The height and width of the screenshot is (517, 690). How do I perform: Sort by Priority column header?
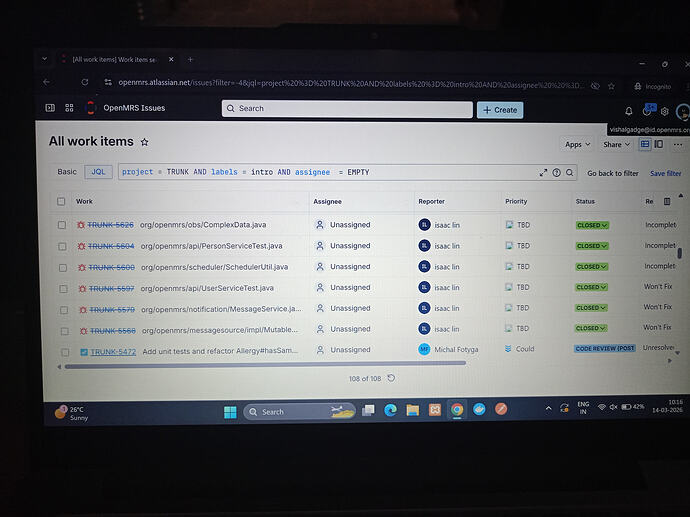click(x=516, y=202)
